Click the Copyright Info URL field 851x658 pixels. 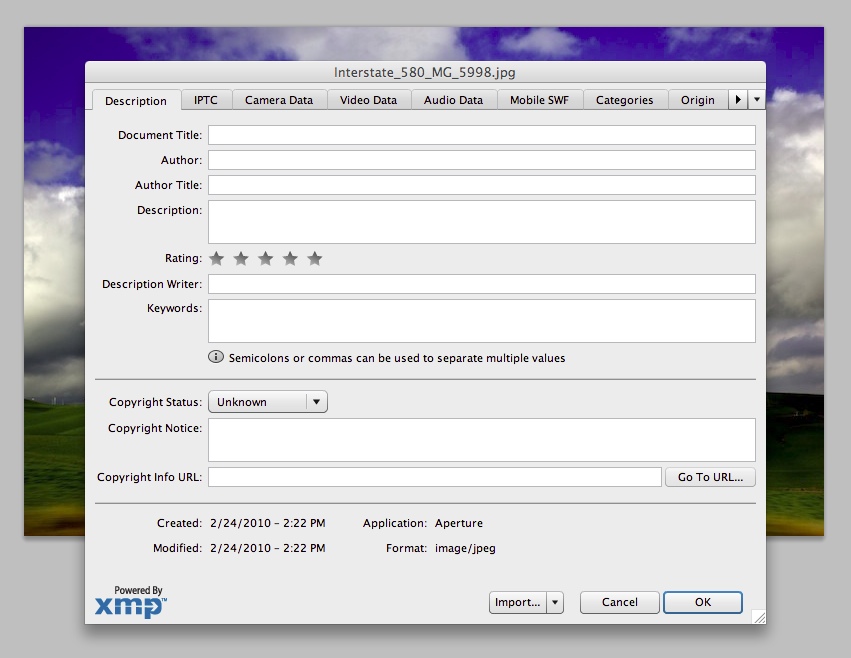pyautogui.click(x=434, y=477)
